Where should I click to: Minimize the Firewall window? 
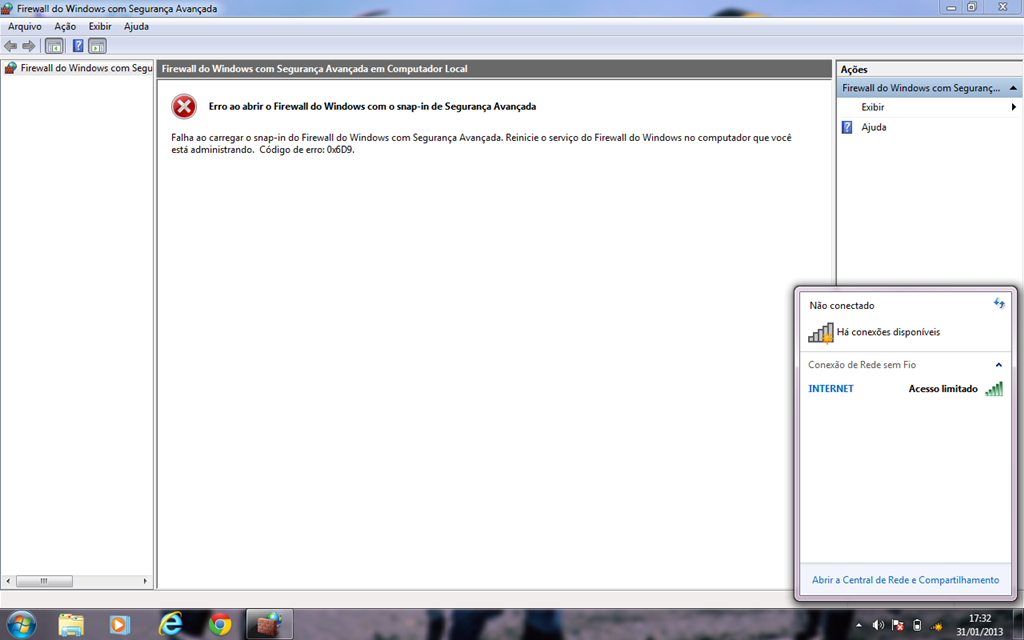951,7
